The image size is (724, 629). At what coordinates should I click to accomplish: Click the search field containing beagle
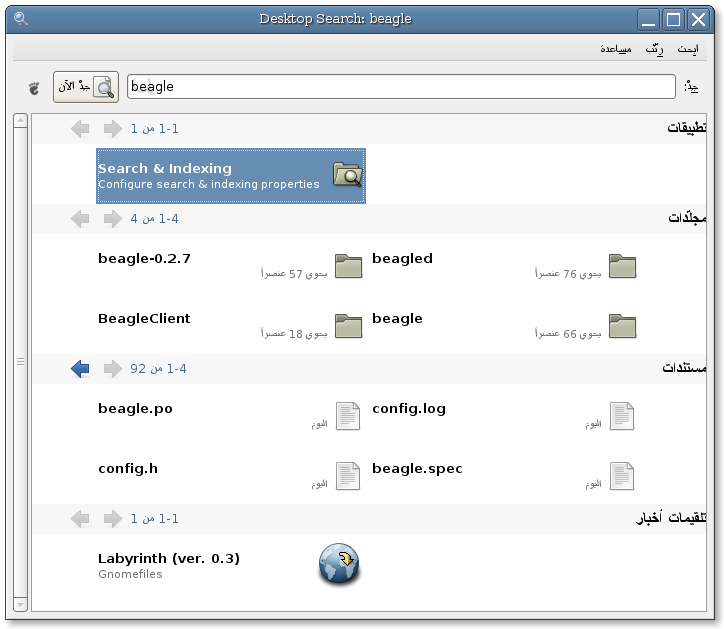pos(401,87)
